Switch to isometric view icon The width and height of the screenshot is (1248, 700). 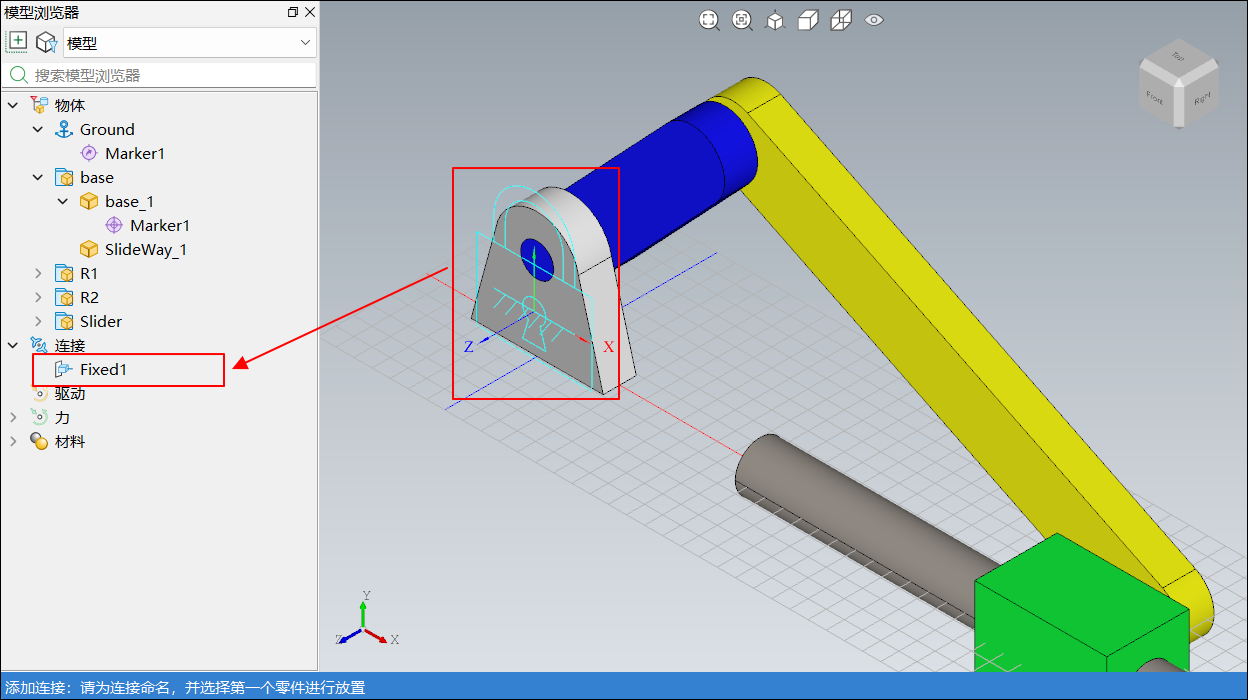[775, 20]
